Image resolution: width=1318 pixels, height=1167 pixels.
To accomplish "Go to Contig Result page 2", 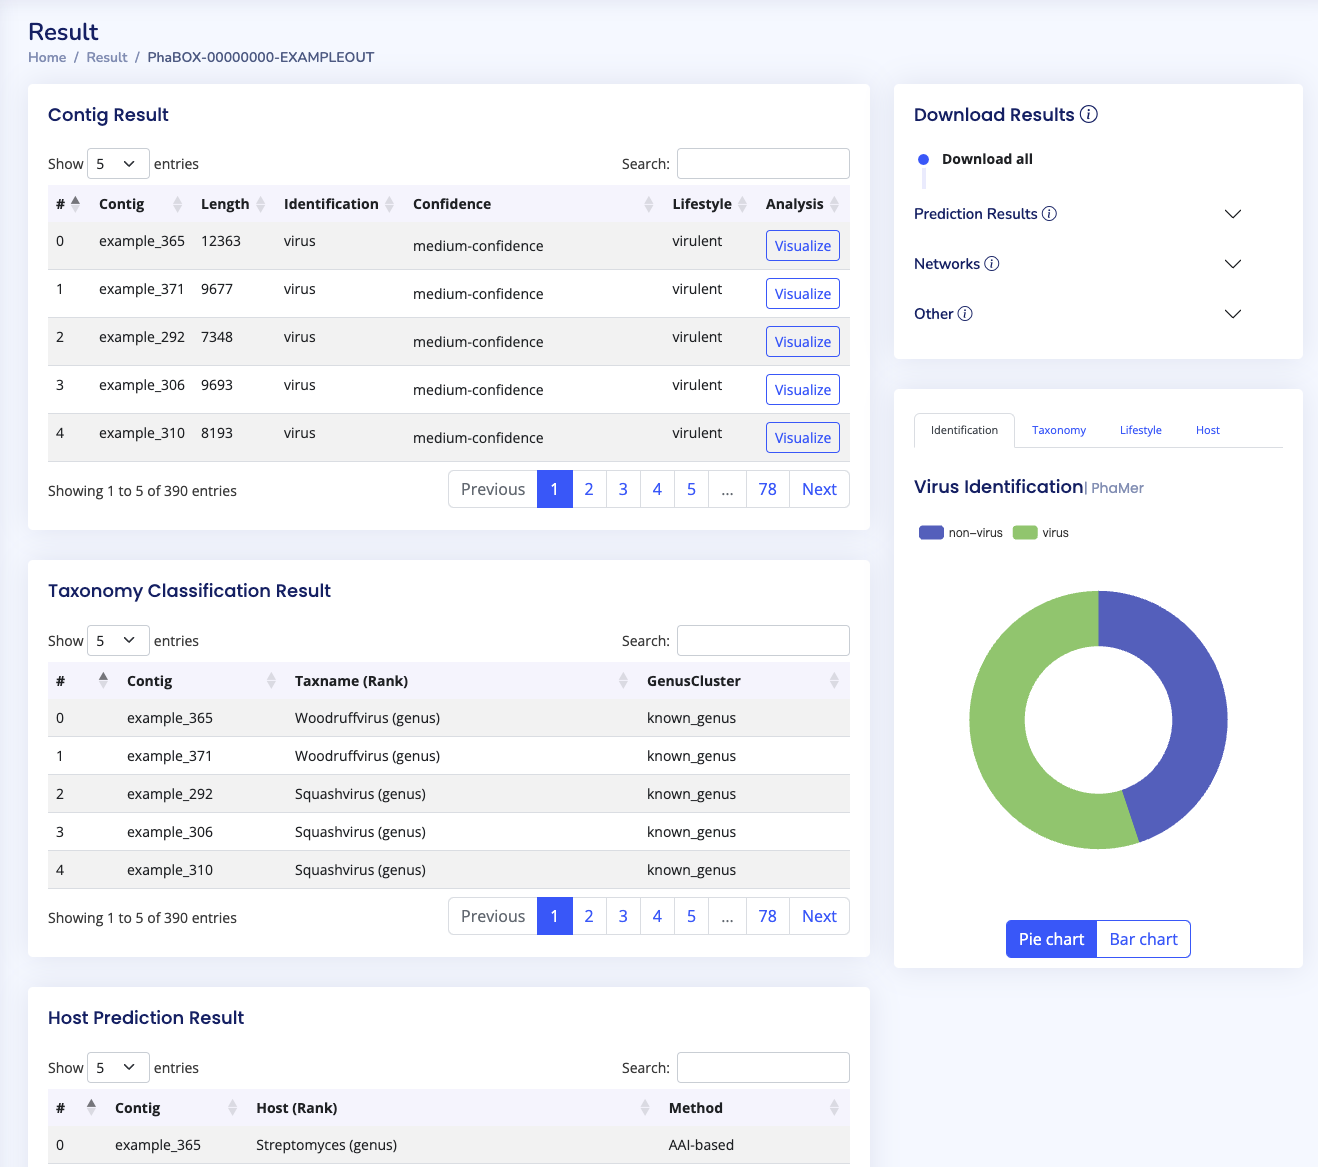I will pyautogui.click(x=589, y=489).
